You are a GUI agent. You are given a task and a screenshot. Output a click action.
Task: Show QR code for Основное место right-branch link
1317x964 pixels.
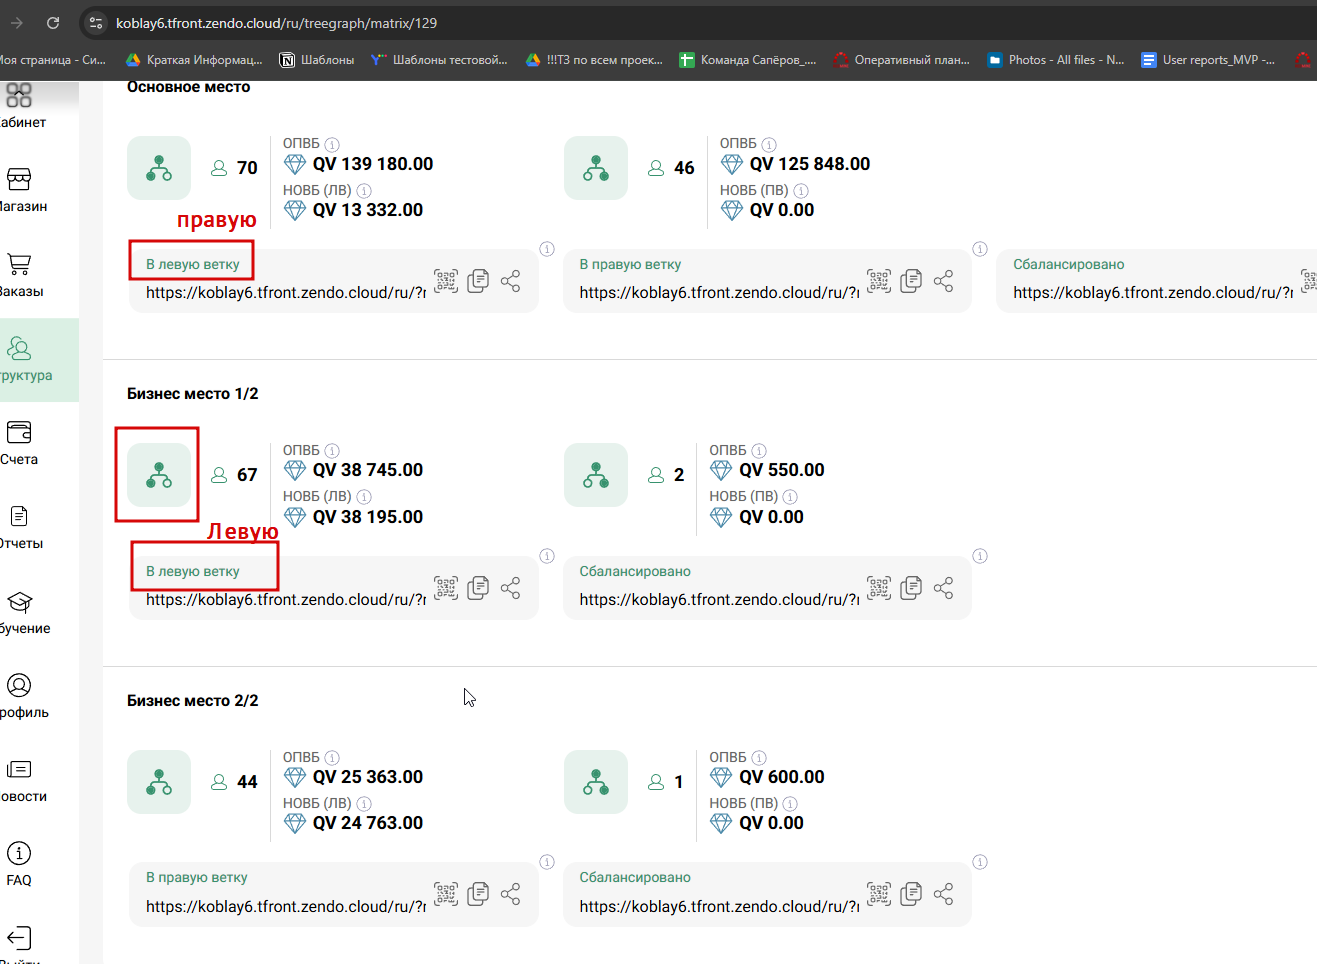point(879,281)
